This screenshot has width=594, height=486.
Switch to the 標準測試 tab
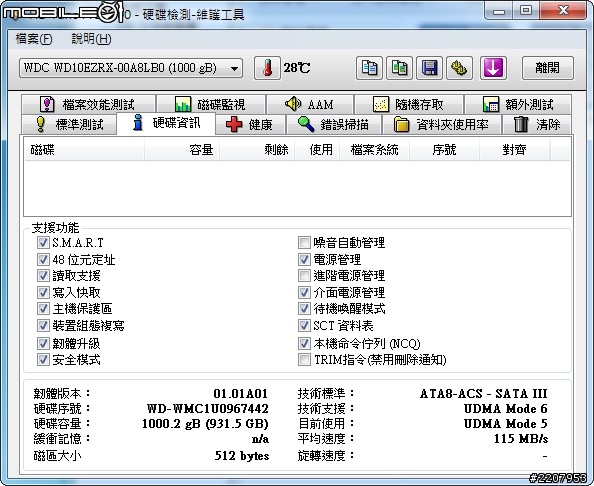pyautogui.click(x=69, y=124)
